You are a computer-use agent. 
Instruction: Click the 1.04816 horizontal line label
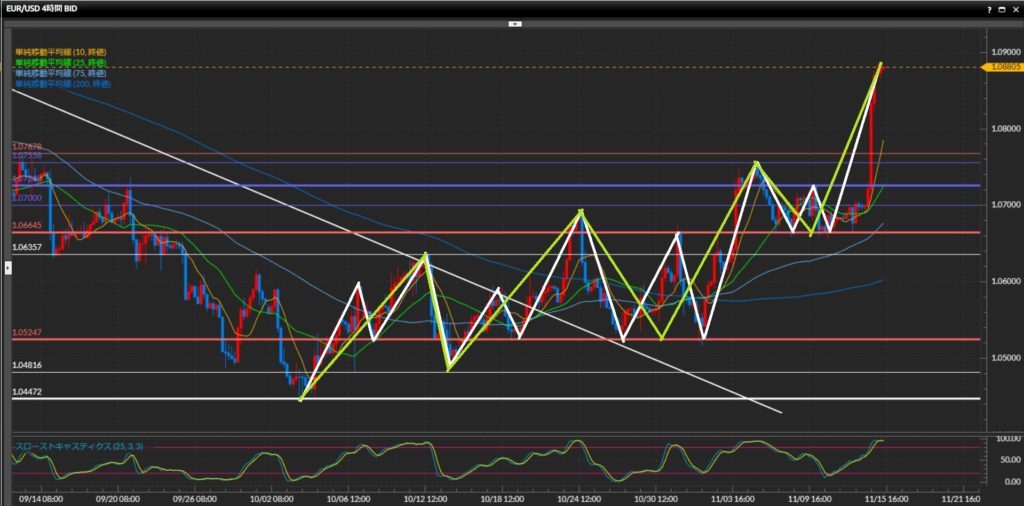click(x=27, y=366)
